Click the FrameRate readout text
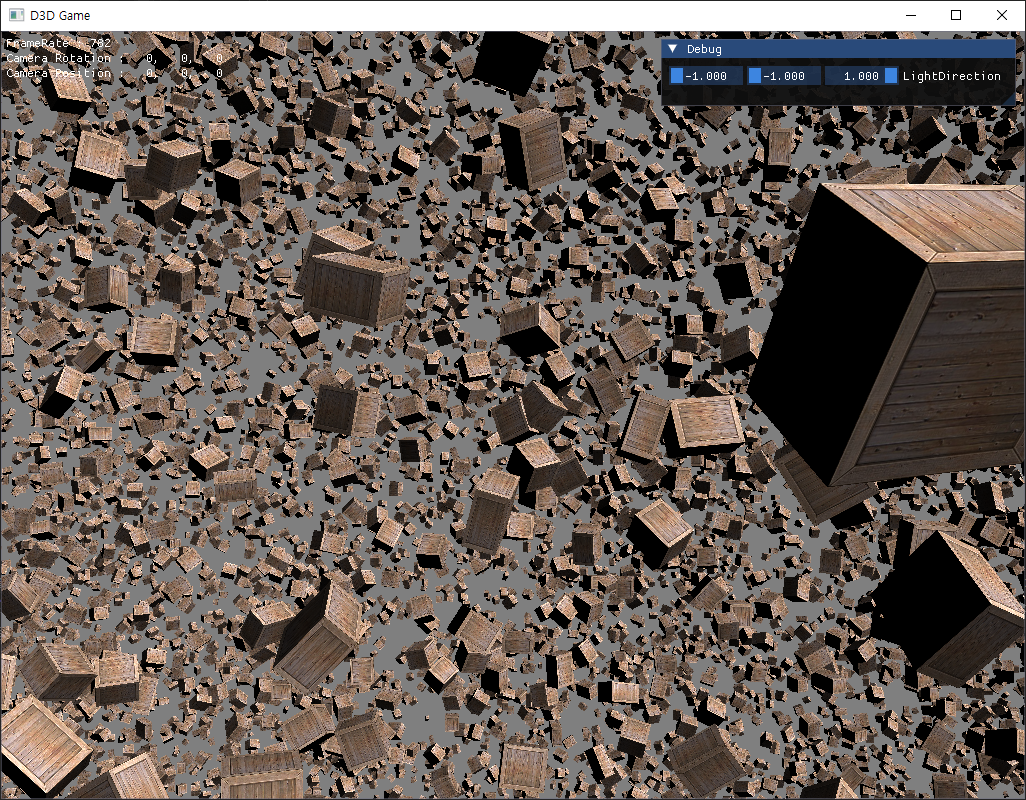Screen dimensions: 1026x800 pos(58,43)
